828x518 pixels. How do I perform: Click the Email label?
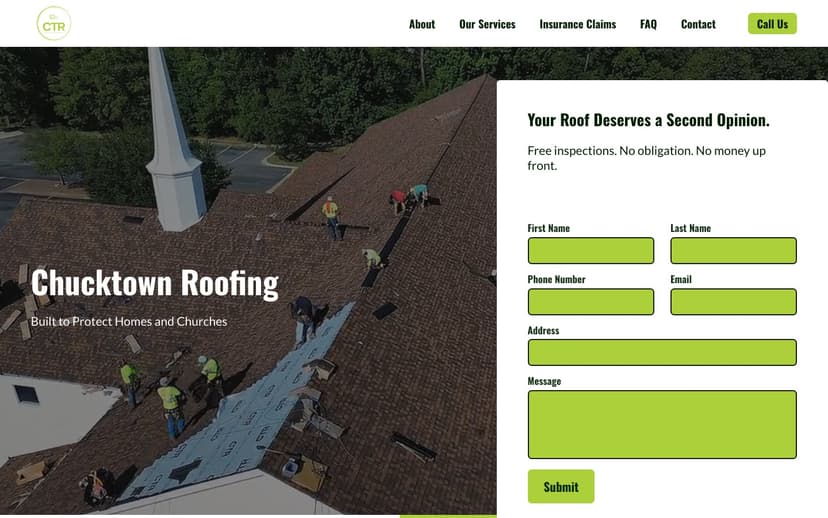[681, 279]
